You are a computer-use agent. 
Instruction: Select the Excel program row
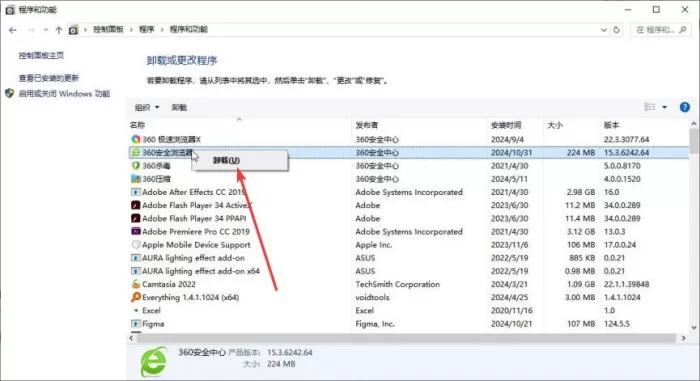408,310
